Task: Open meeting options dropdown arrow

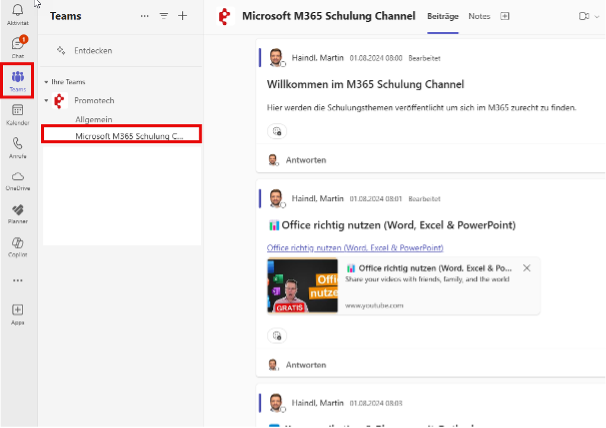Action: 597,17
